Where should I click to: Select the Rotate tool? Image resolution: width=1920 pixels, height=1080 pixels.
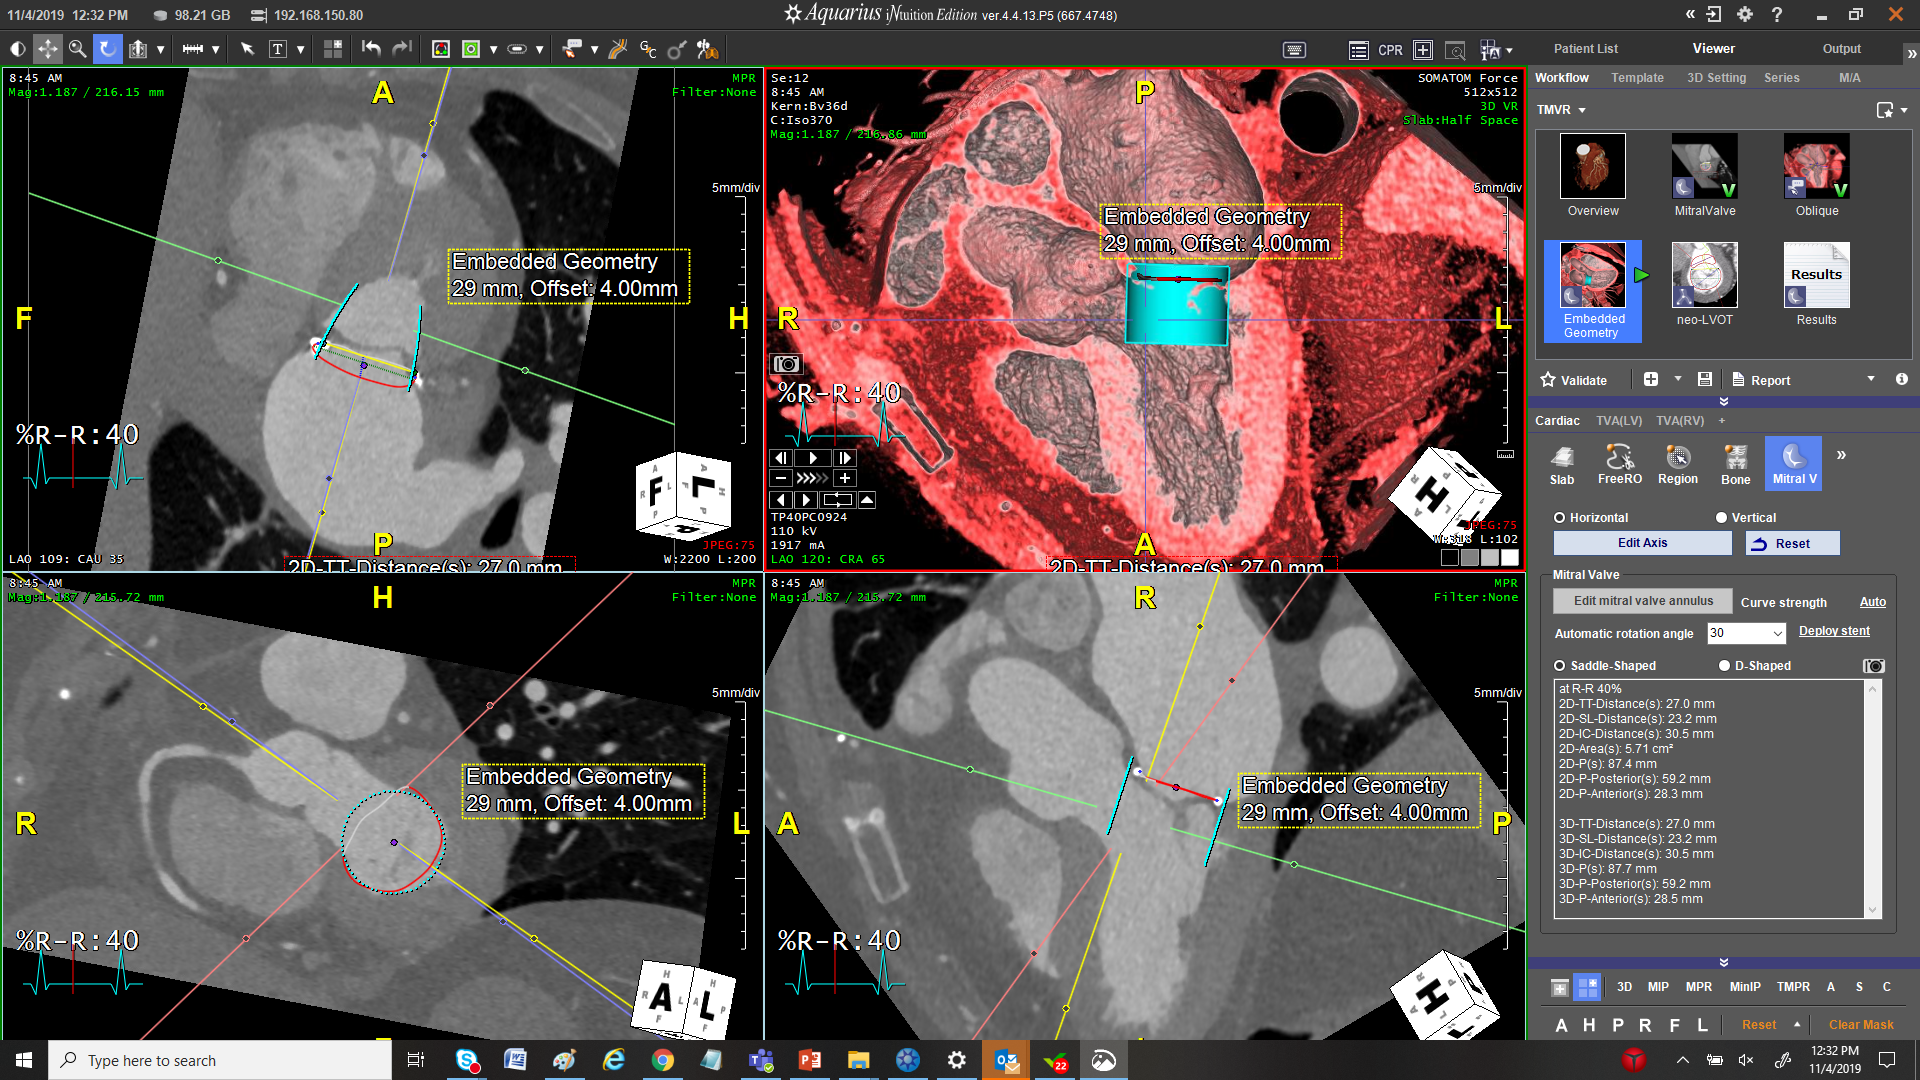pyautogui.click(x=107, y=48)
